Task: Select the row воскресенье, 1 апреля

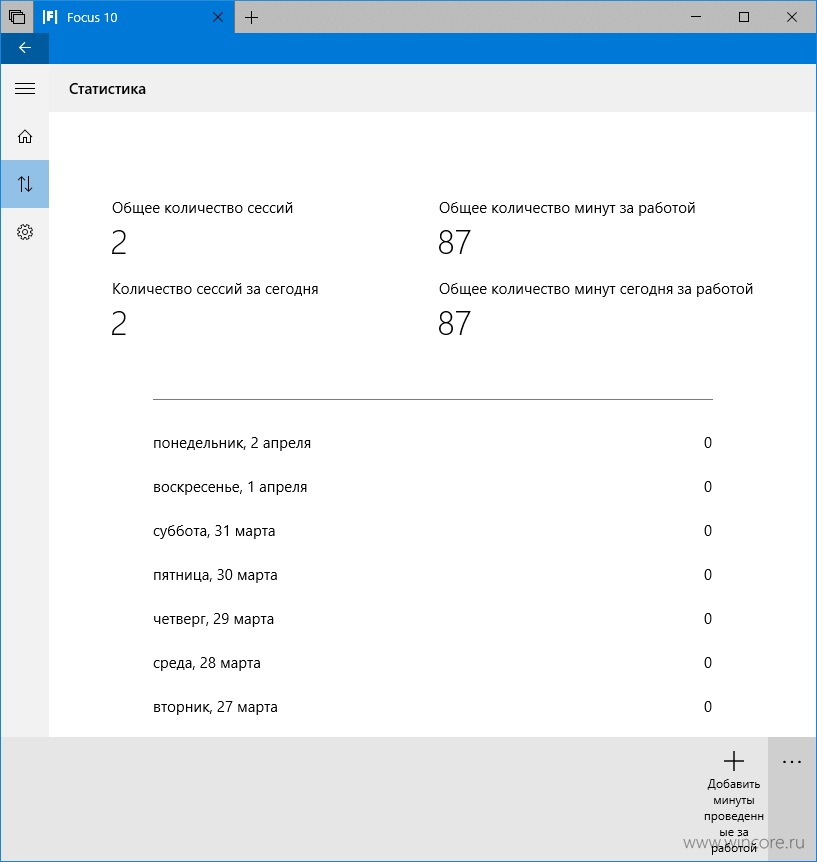Action: pos(433,487)
